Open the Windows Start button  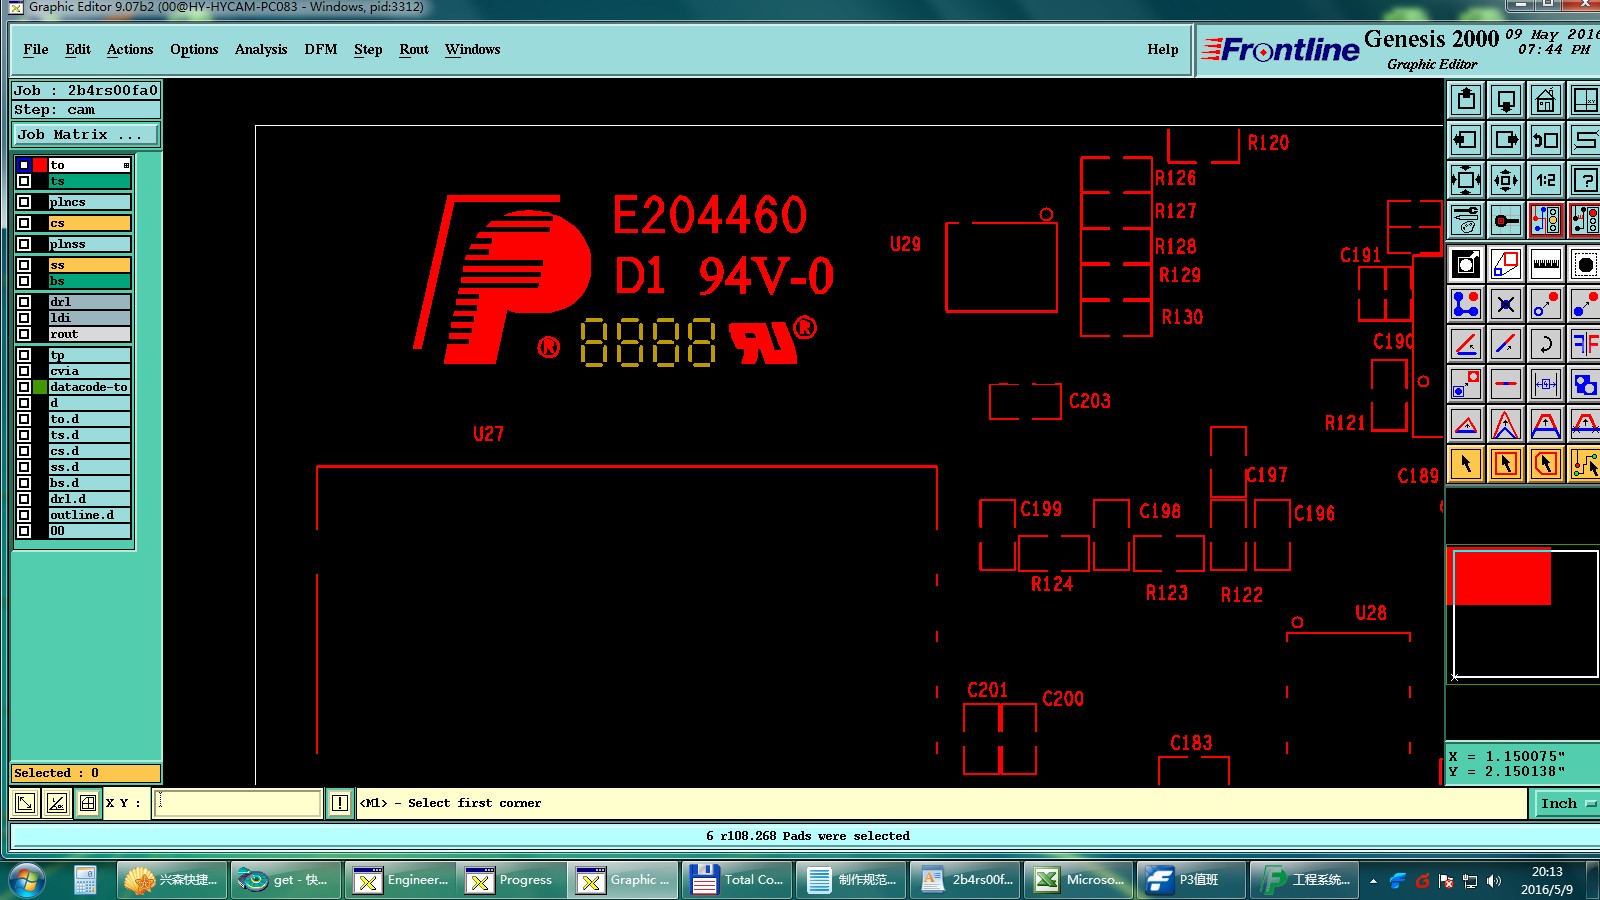click(27, 880)
